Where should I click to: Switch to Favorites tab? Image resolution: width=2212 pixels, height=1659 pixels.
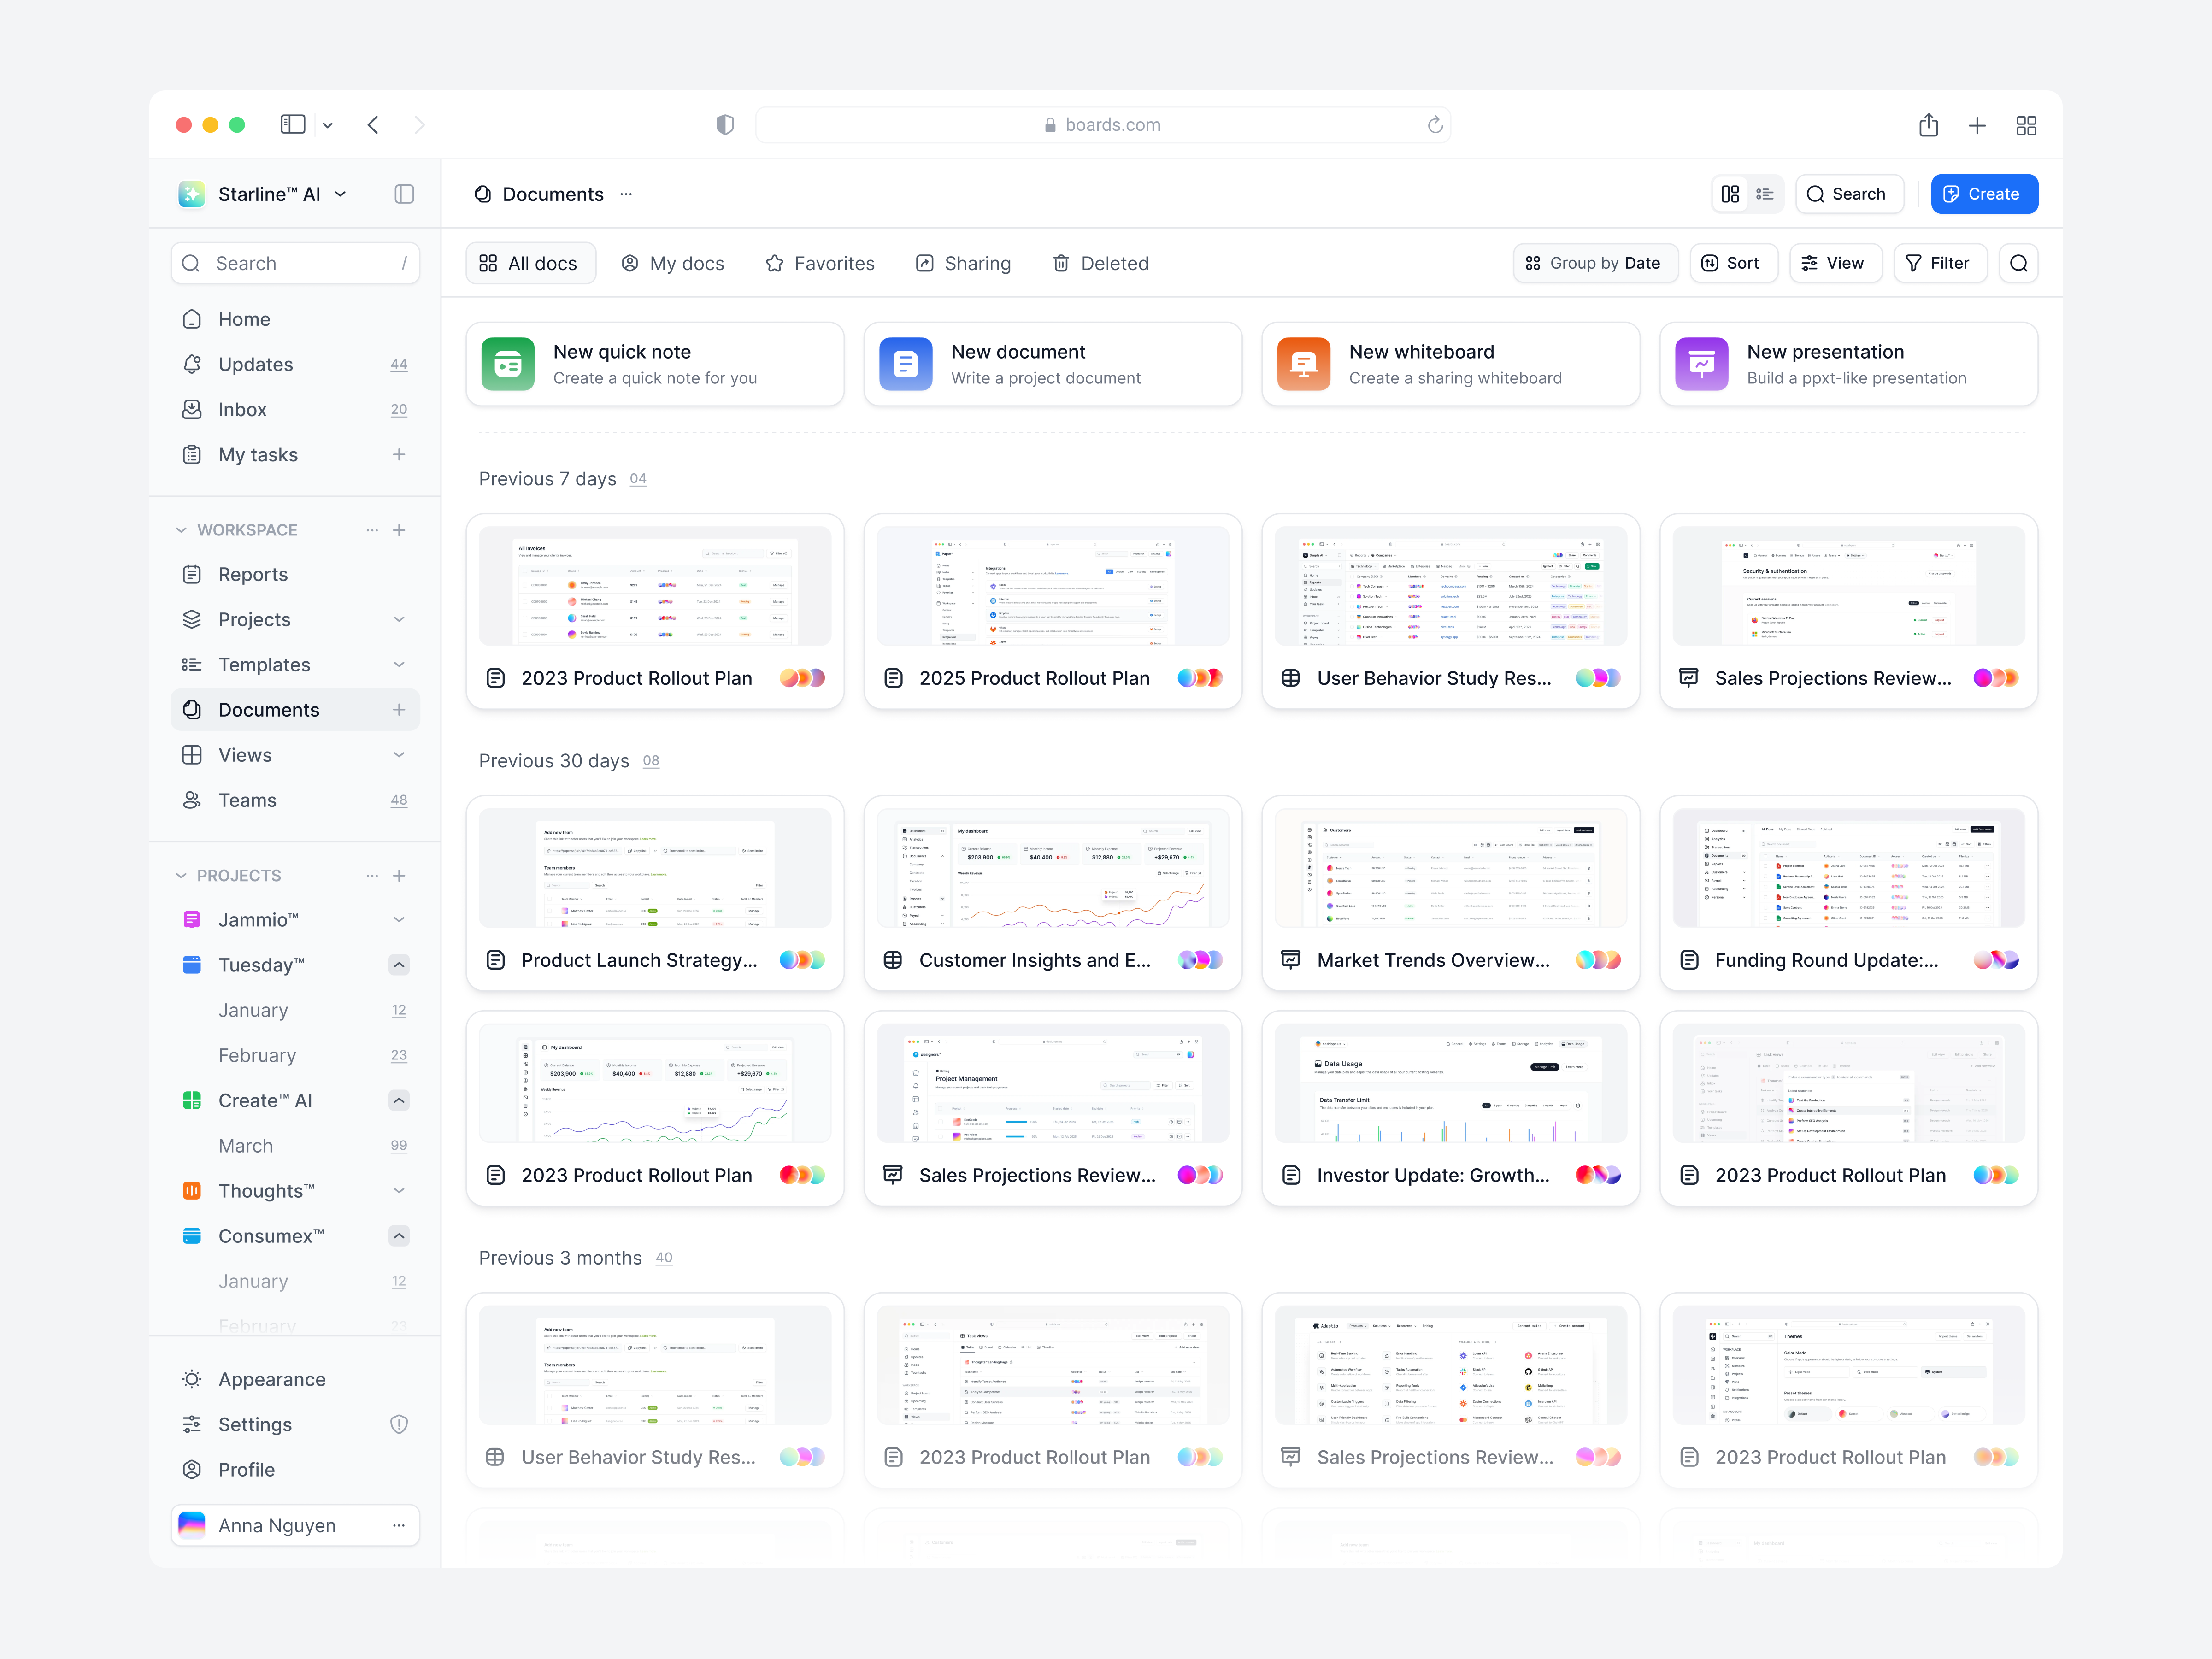[x=820, y=263]
